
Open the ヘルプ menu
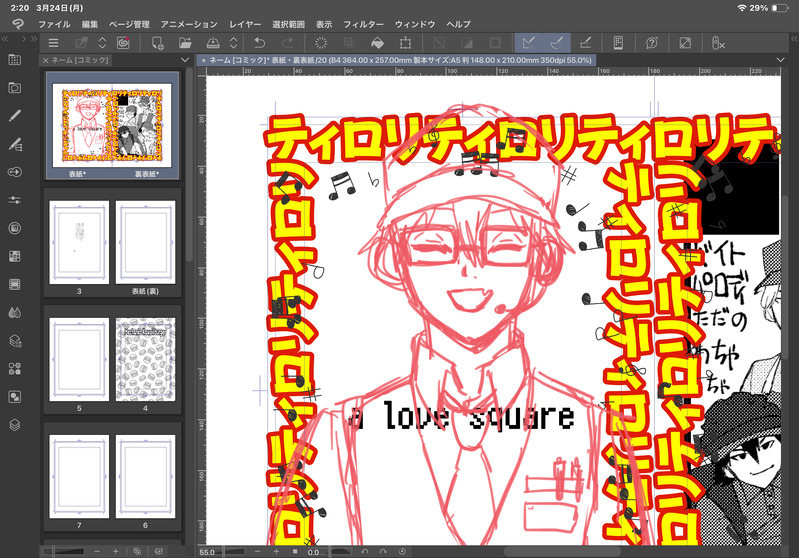click(x=458, y=24)
